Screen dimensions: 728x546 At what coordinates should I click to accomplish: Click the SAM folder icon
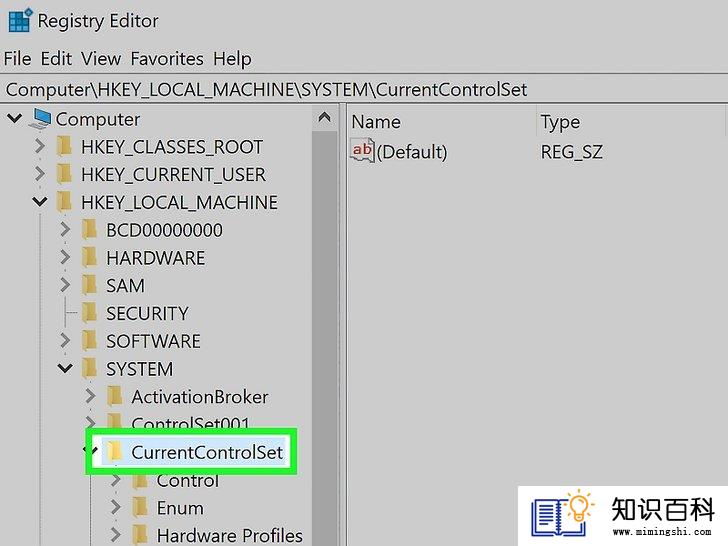(x=90, y=285)
